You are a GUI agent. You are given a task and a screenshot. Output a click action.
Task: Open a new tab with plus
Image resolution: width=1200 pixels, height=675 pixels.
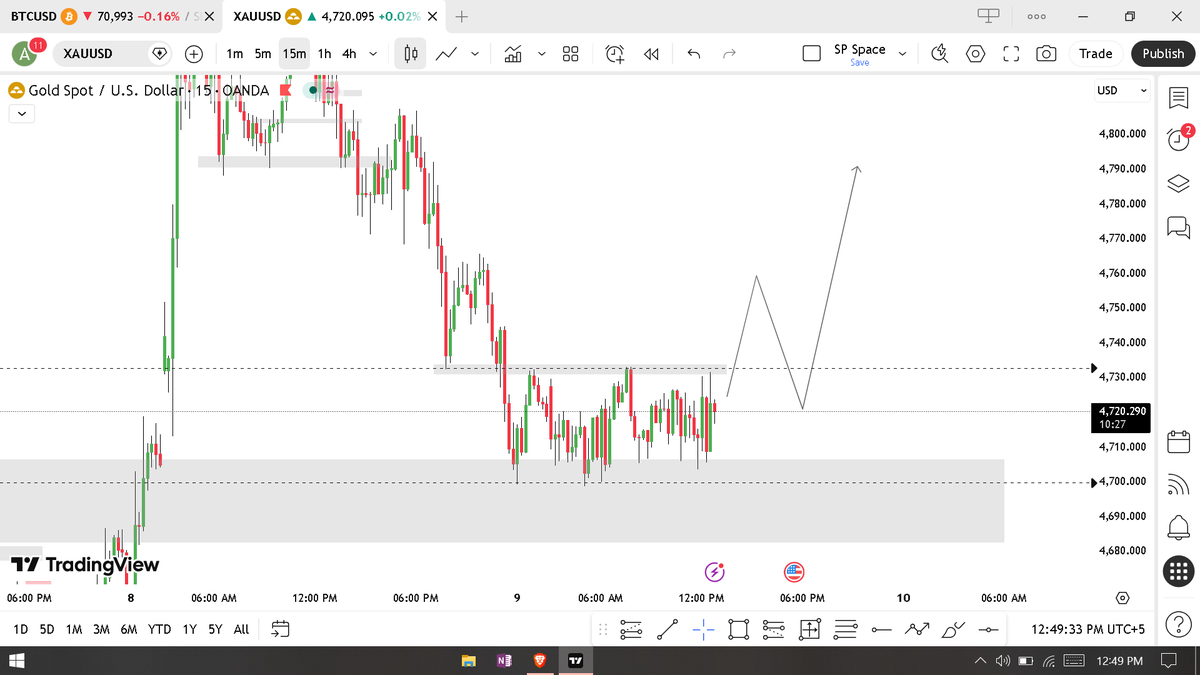point(461,17)
